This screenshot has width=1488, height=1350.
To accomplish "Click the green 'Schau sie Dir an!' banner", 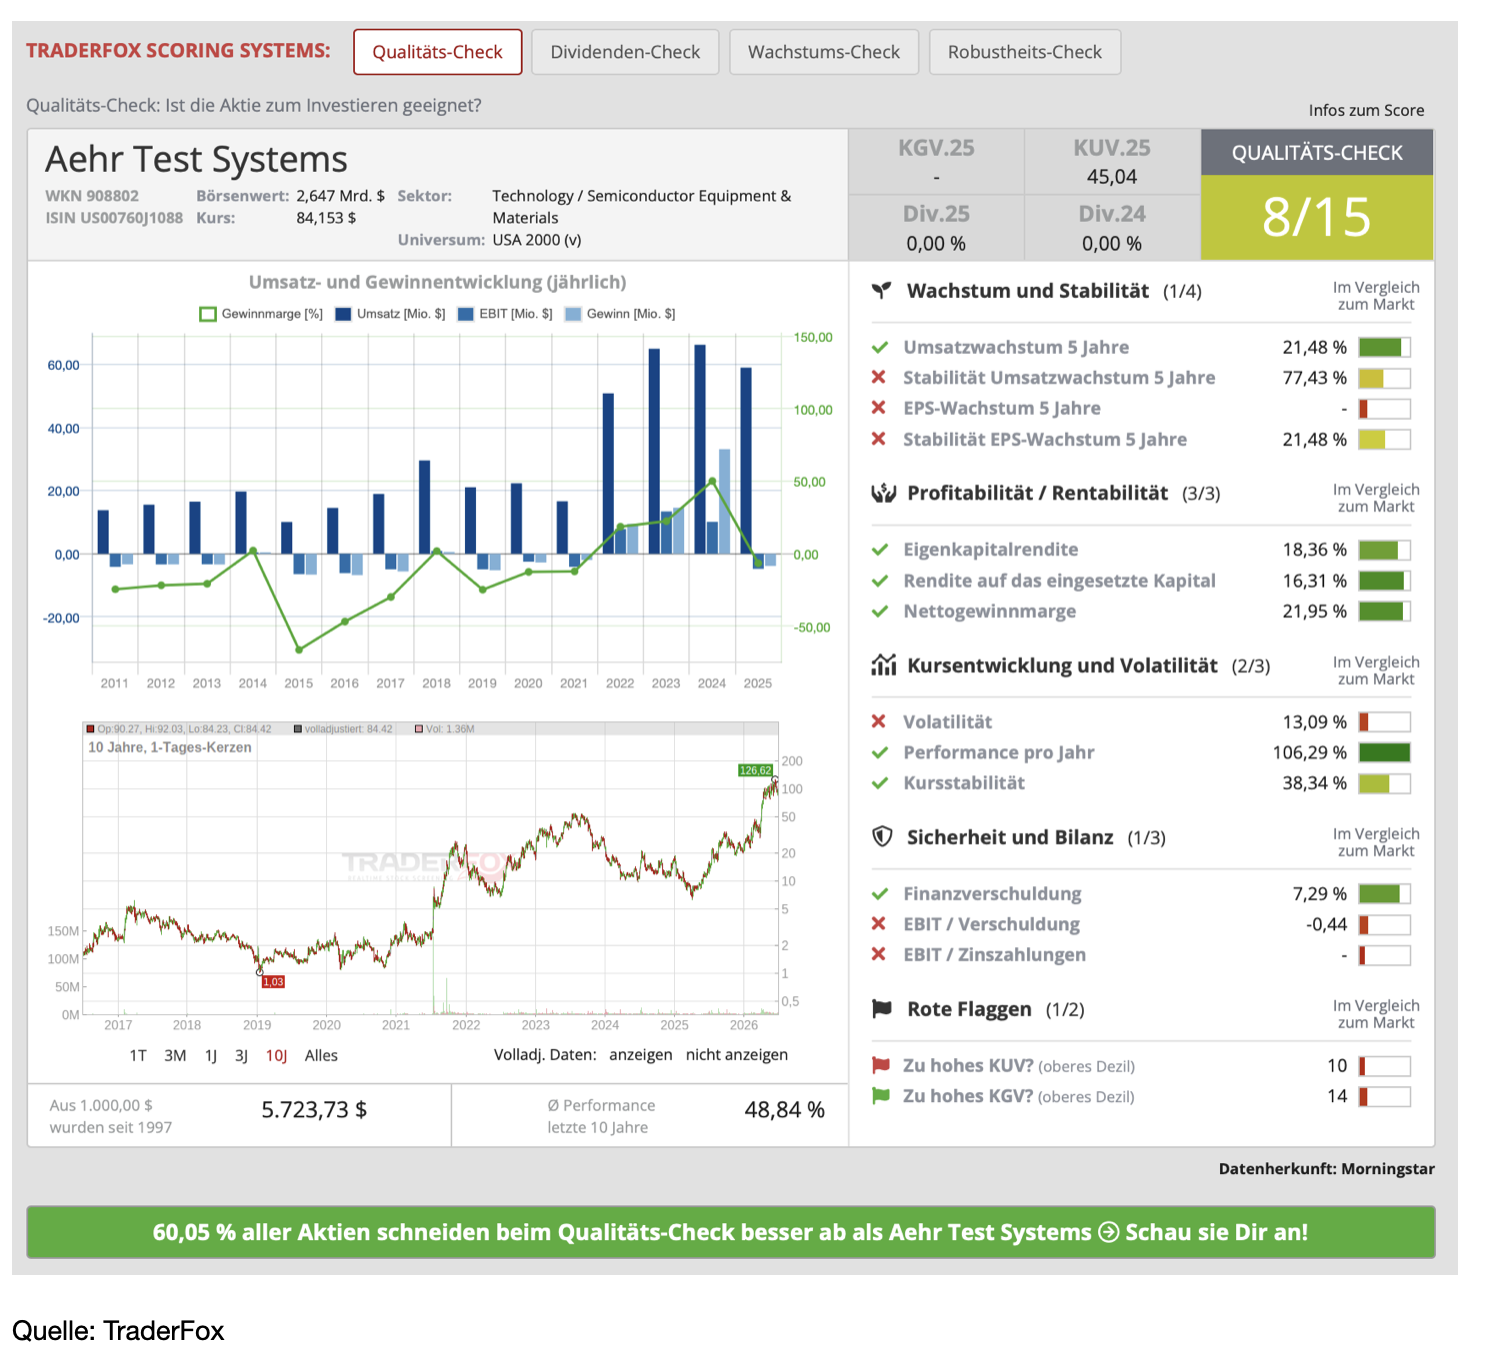I will click(x=731, y=1232).
